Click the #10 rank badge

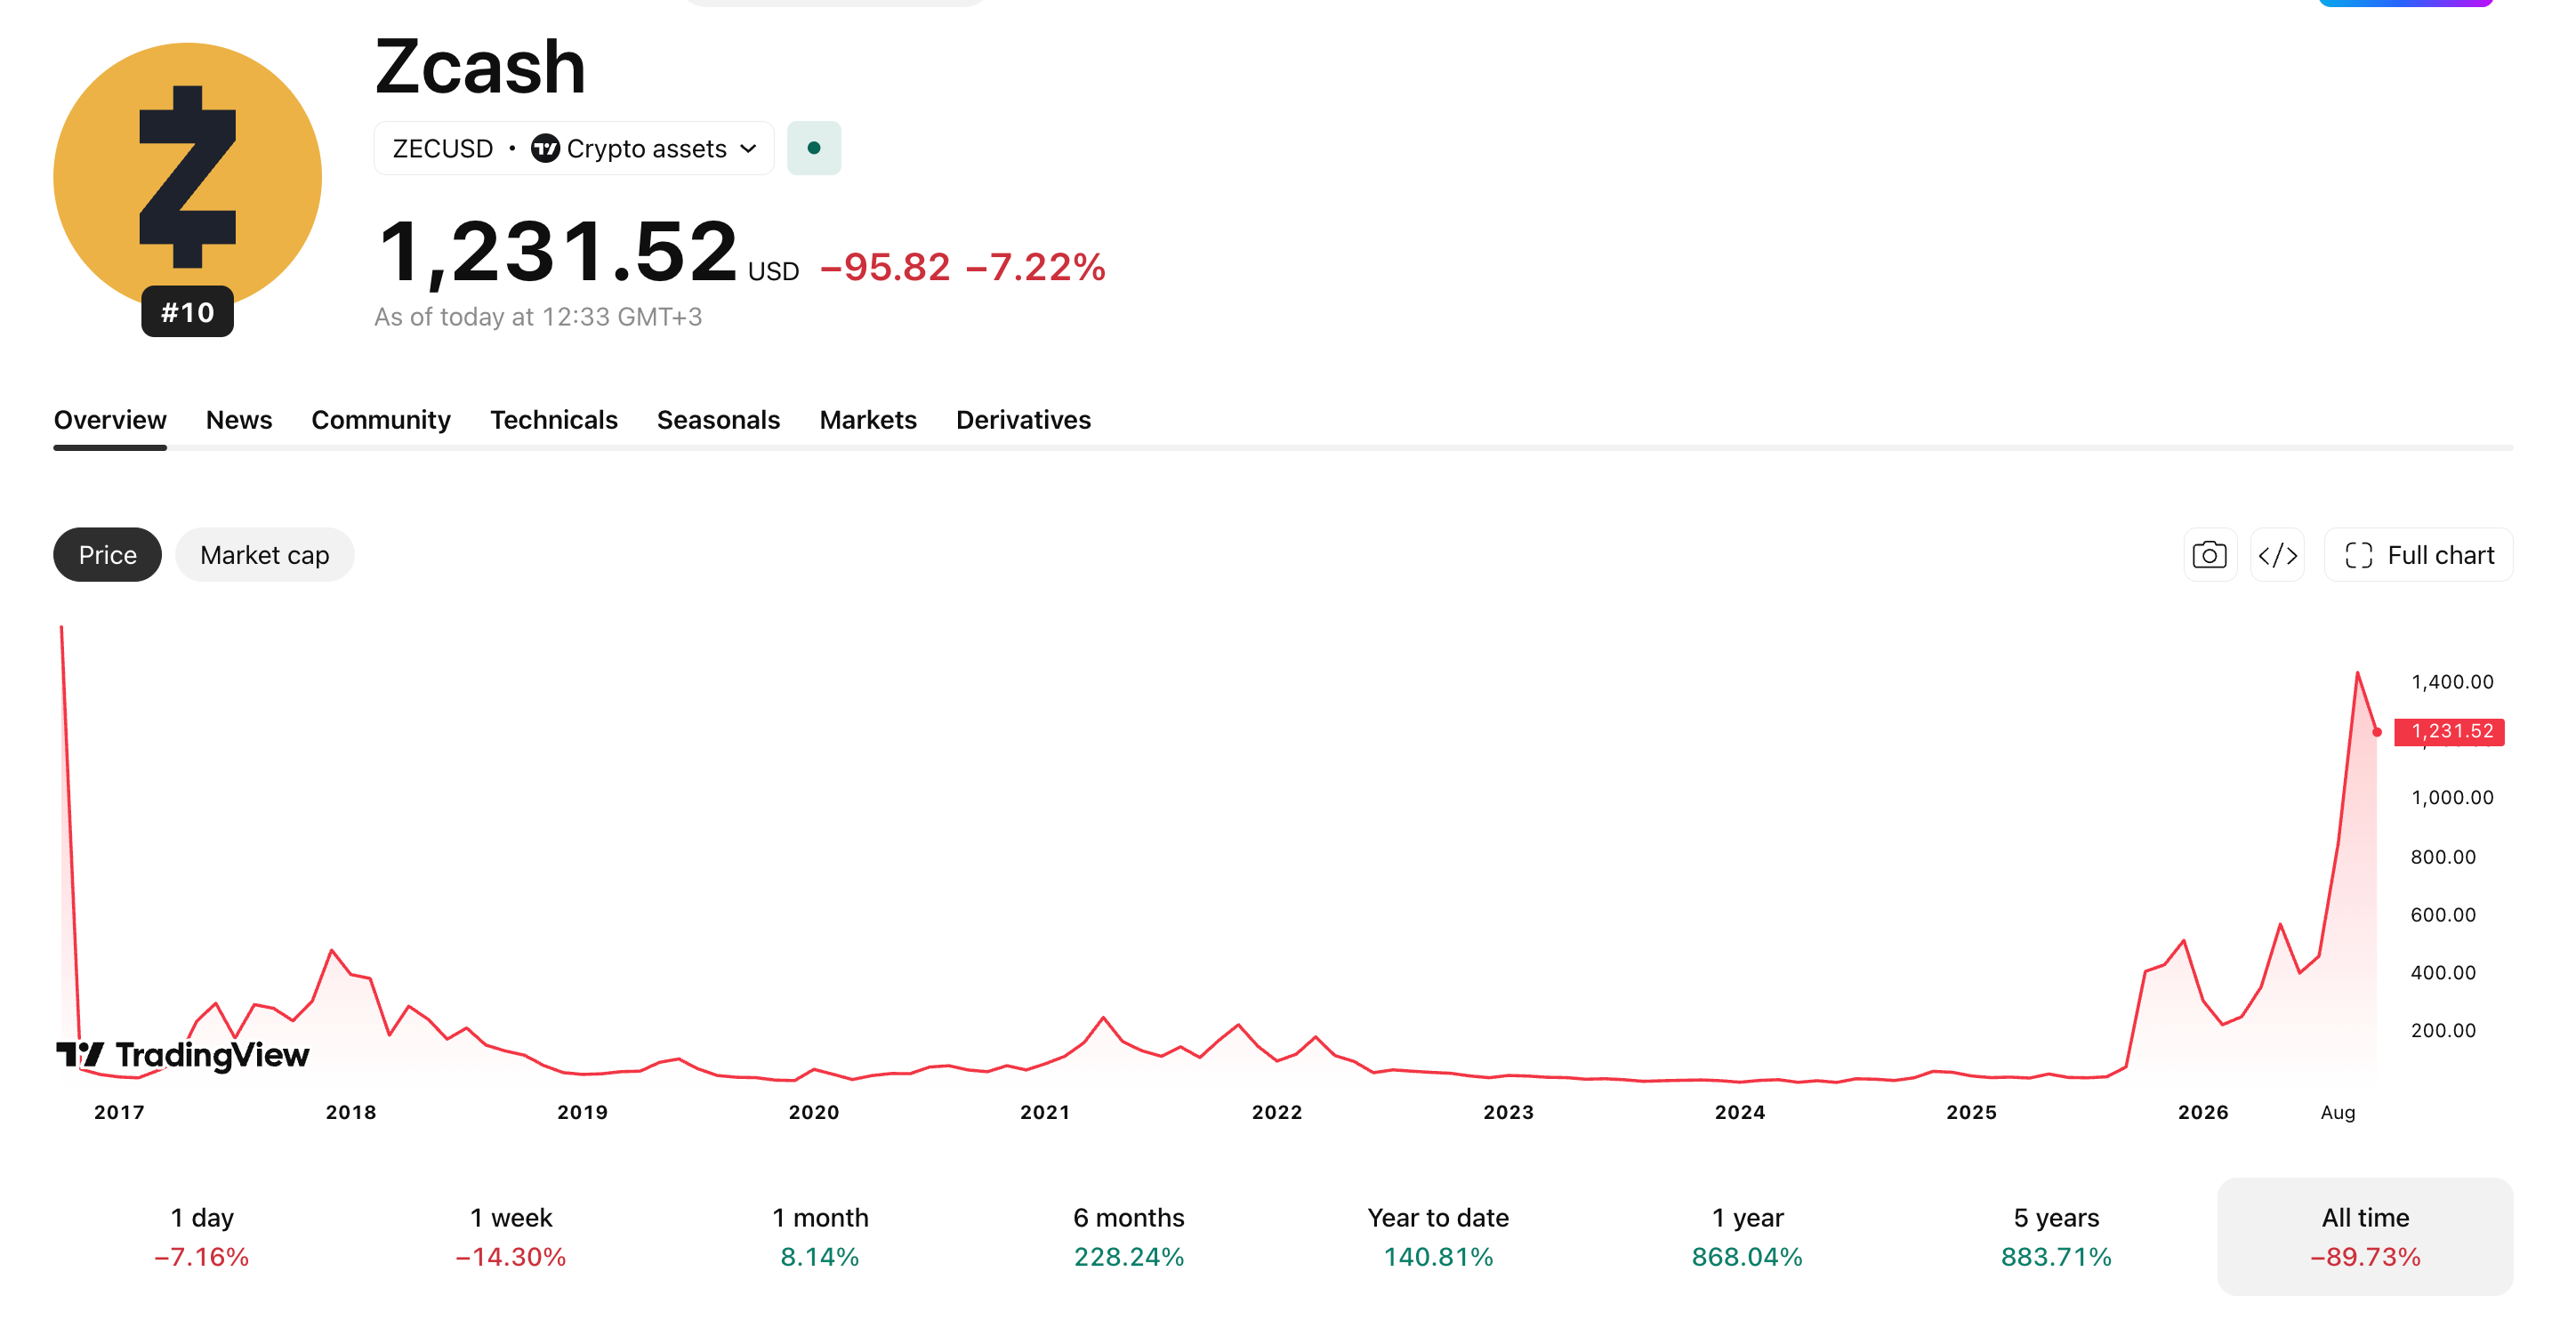(187, 312)
